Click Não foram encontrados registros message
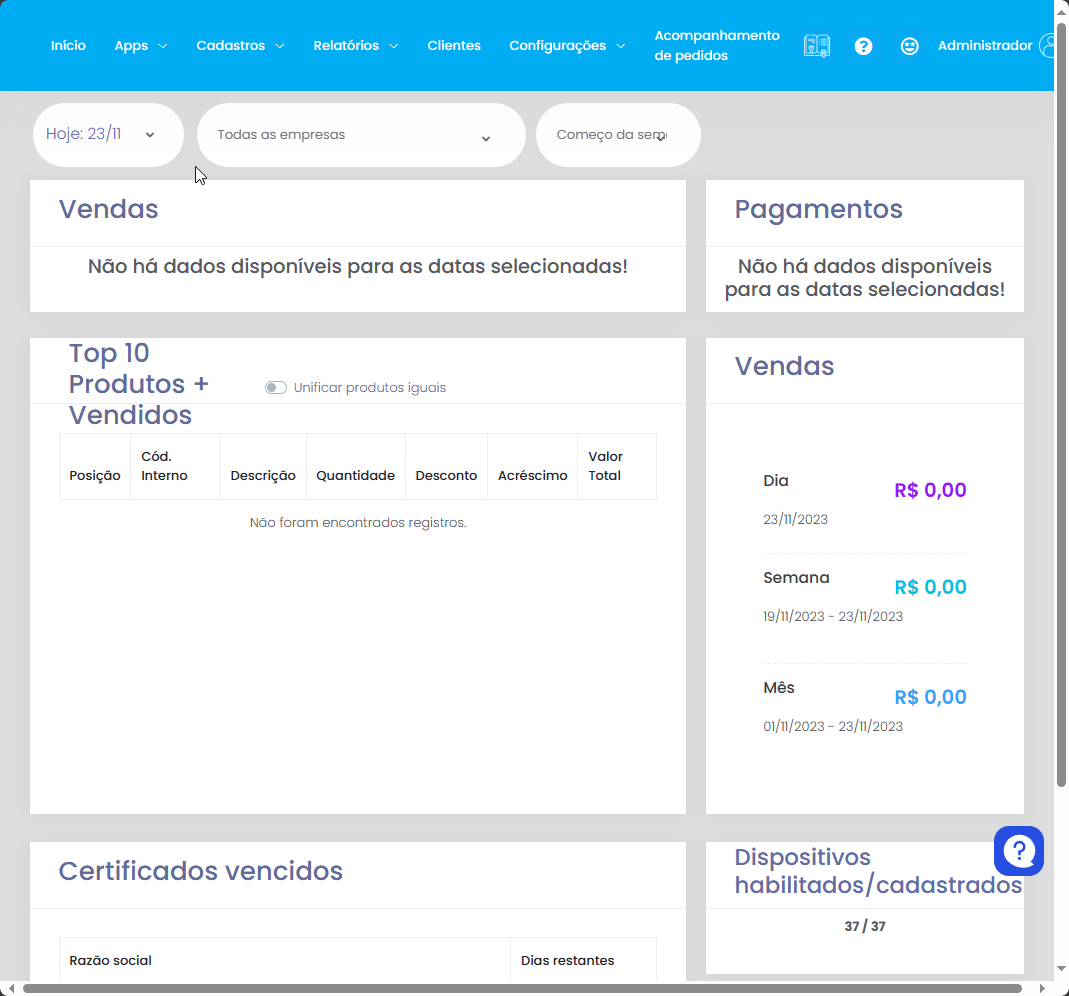The width and height of the screenshot is (1069, 996). (358, 522)
